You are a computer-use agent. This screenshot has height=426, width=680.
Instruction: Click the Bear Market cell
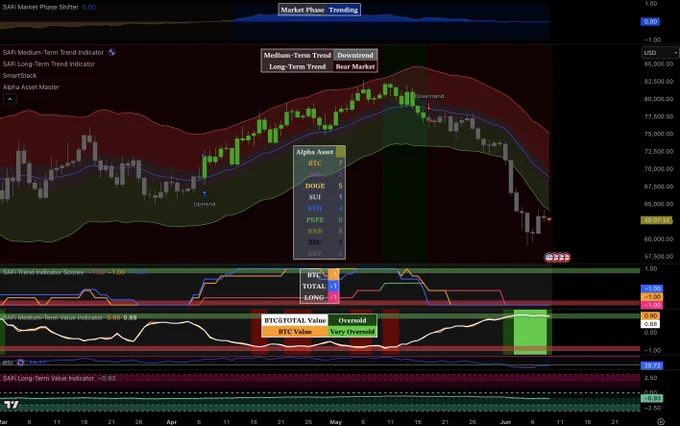pos(355,66)
